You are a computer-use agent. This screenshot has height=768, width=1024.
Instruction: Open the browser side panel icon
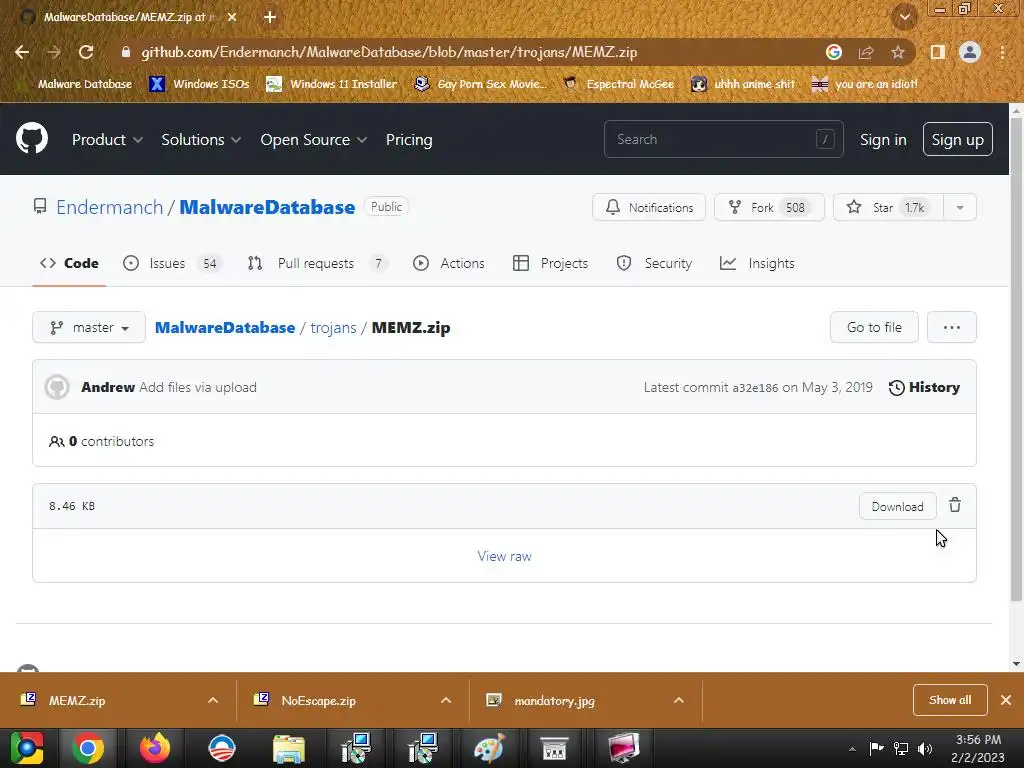coord(938,52)
